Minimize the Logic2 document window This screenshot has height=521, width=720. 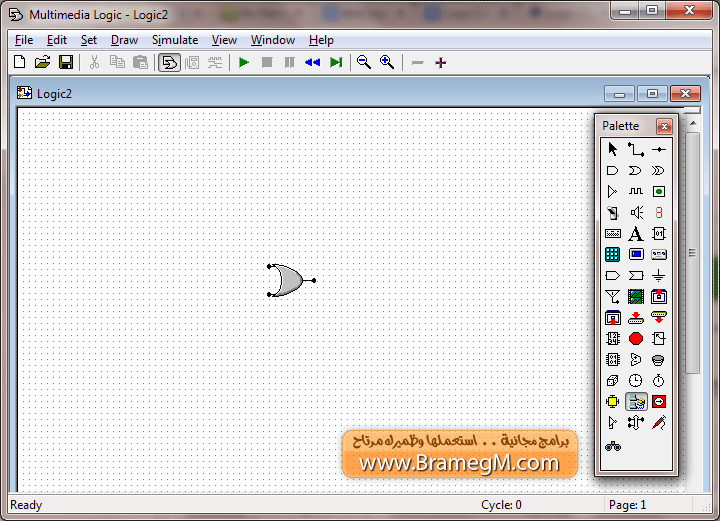tap(619, 94)
